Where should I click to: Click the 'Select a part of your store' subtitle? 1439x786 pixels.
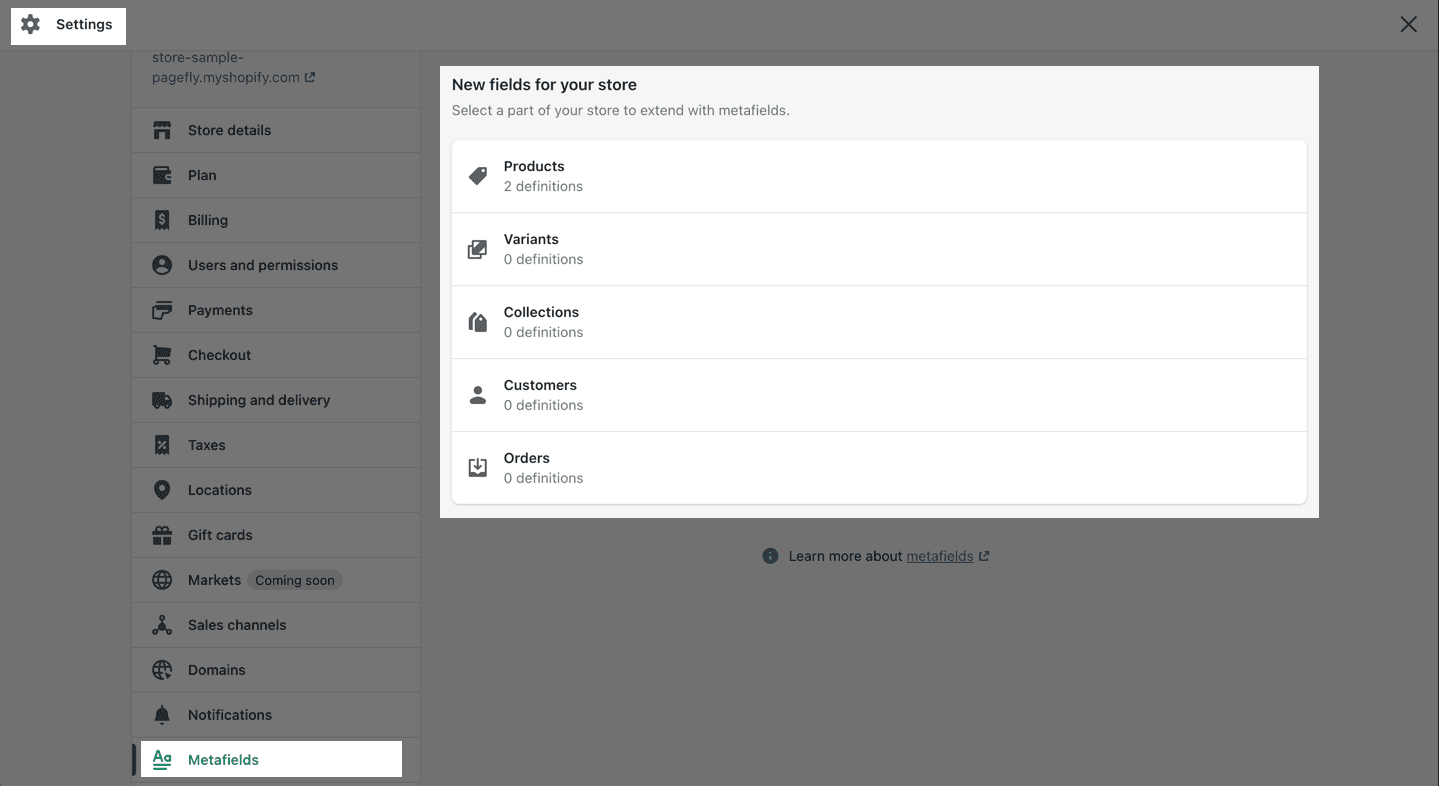point(621,110)
